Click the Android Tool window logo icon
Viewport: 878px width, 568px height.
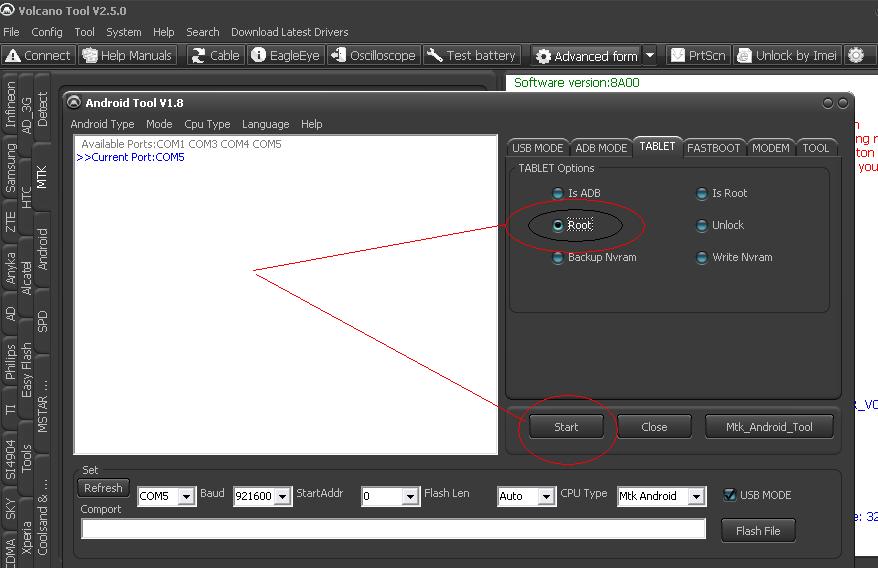(x=74, y=102)
